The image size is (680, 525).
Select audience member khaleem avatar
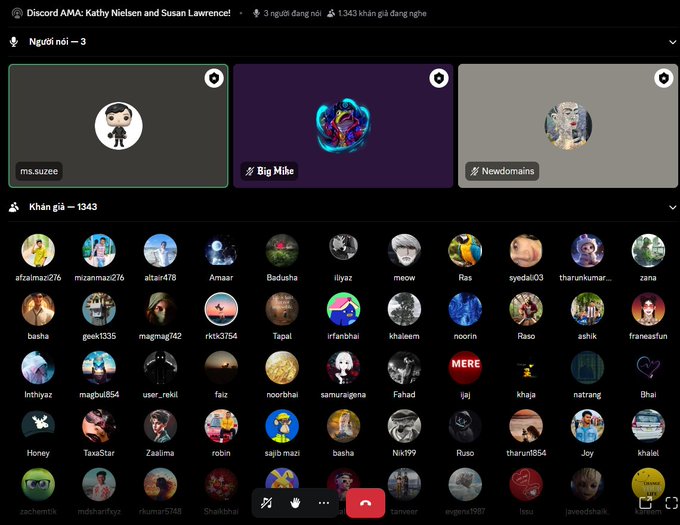pos(404,309)
